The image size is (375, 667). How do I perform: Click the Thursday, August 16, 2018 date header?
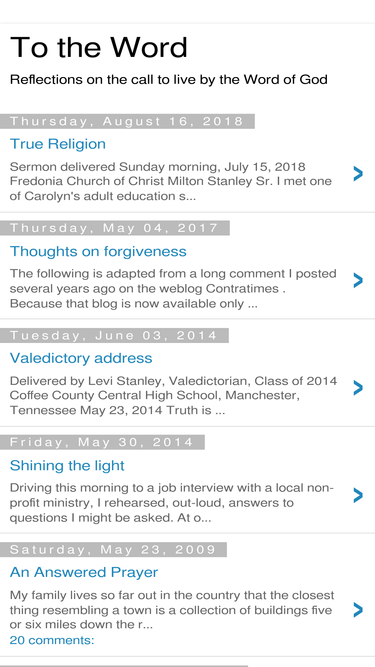tap(127, 121)
